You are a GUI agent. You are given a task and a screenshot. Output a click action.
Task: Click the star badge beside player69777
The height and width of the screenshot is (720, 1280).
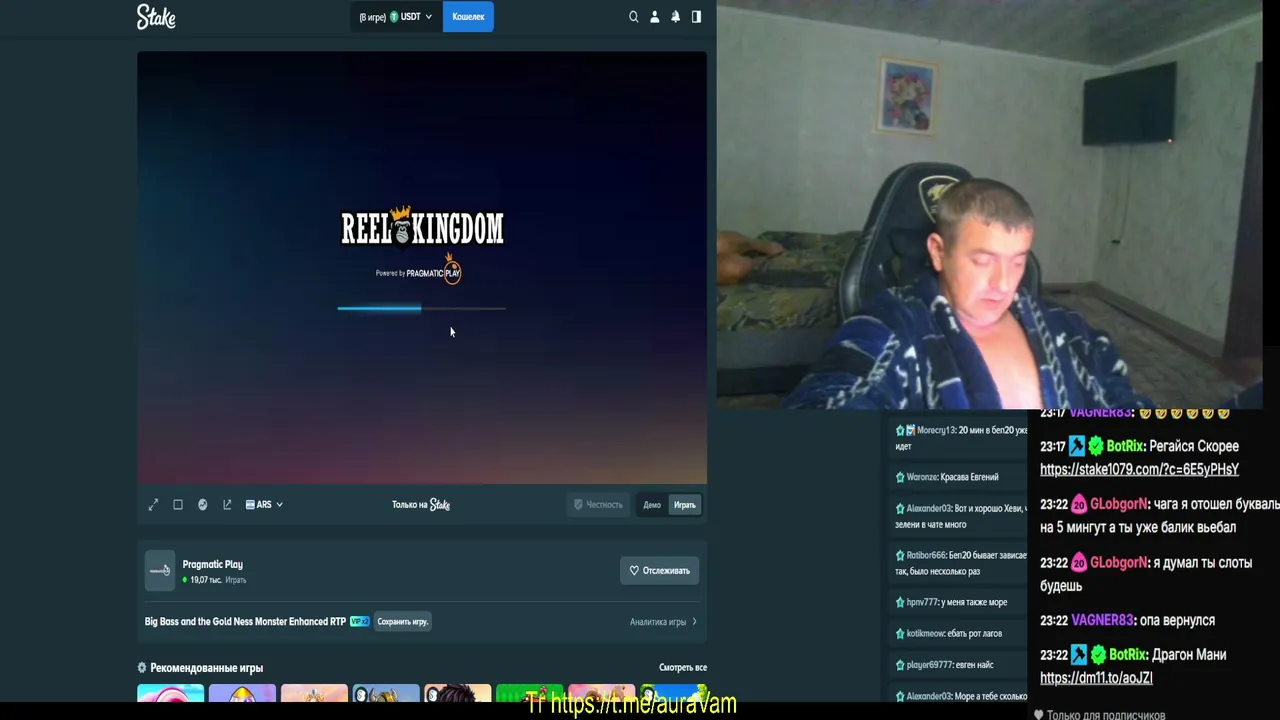pos(900,665)
